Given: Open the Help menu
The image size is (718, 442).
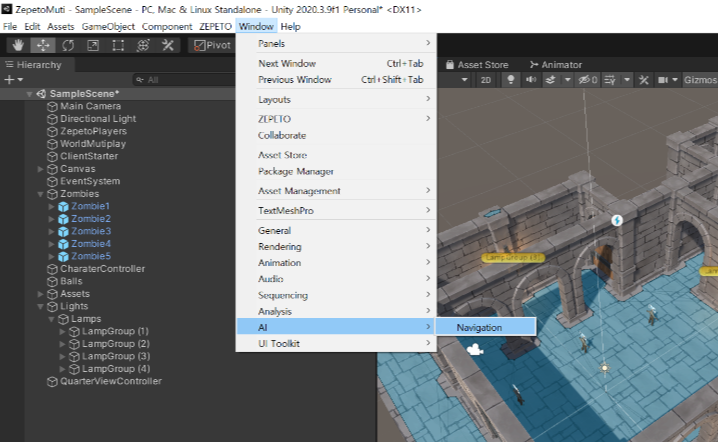Looking at the screenshot, I should [290, 27].
